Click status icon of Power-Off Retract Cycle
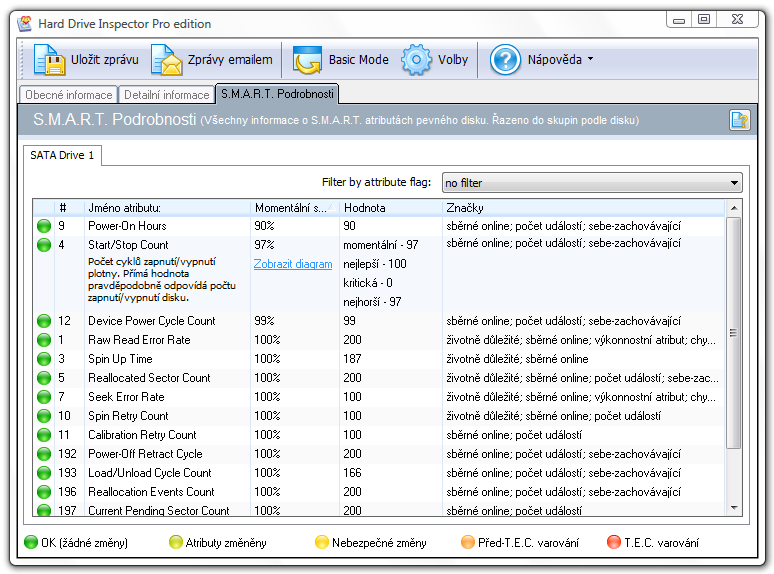Screen dimensions: 774x574 [44, 454]
